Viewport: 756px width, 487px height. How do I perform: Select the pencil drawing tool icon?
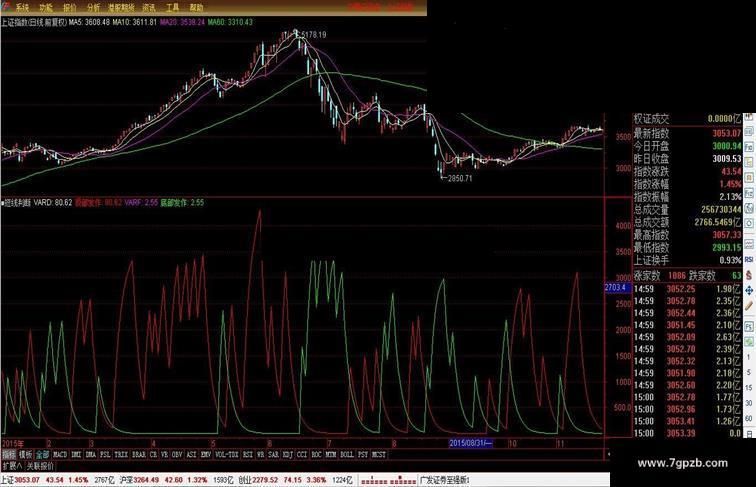749,306
